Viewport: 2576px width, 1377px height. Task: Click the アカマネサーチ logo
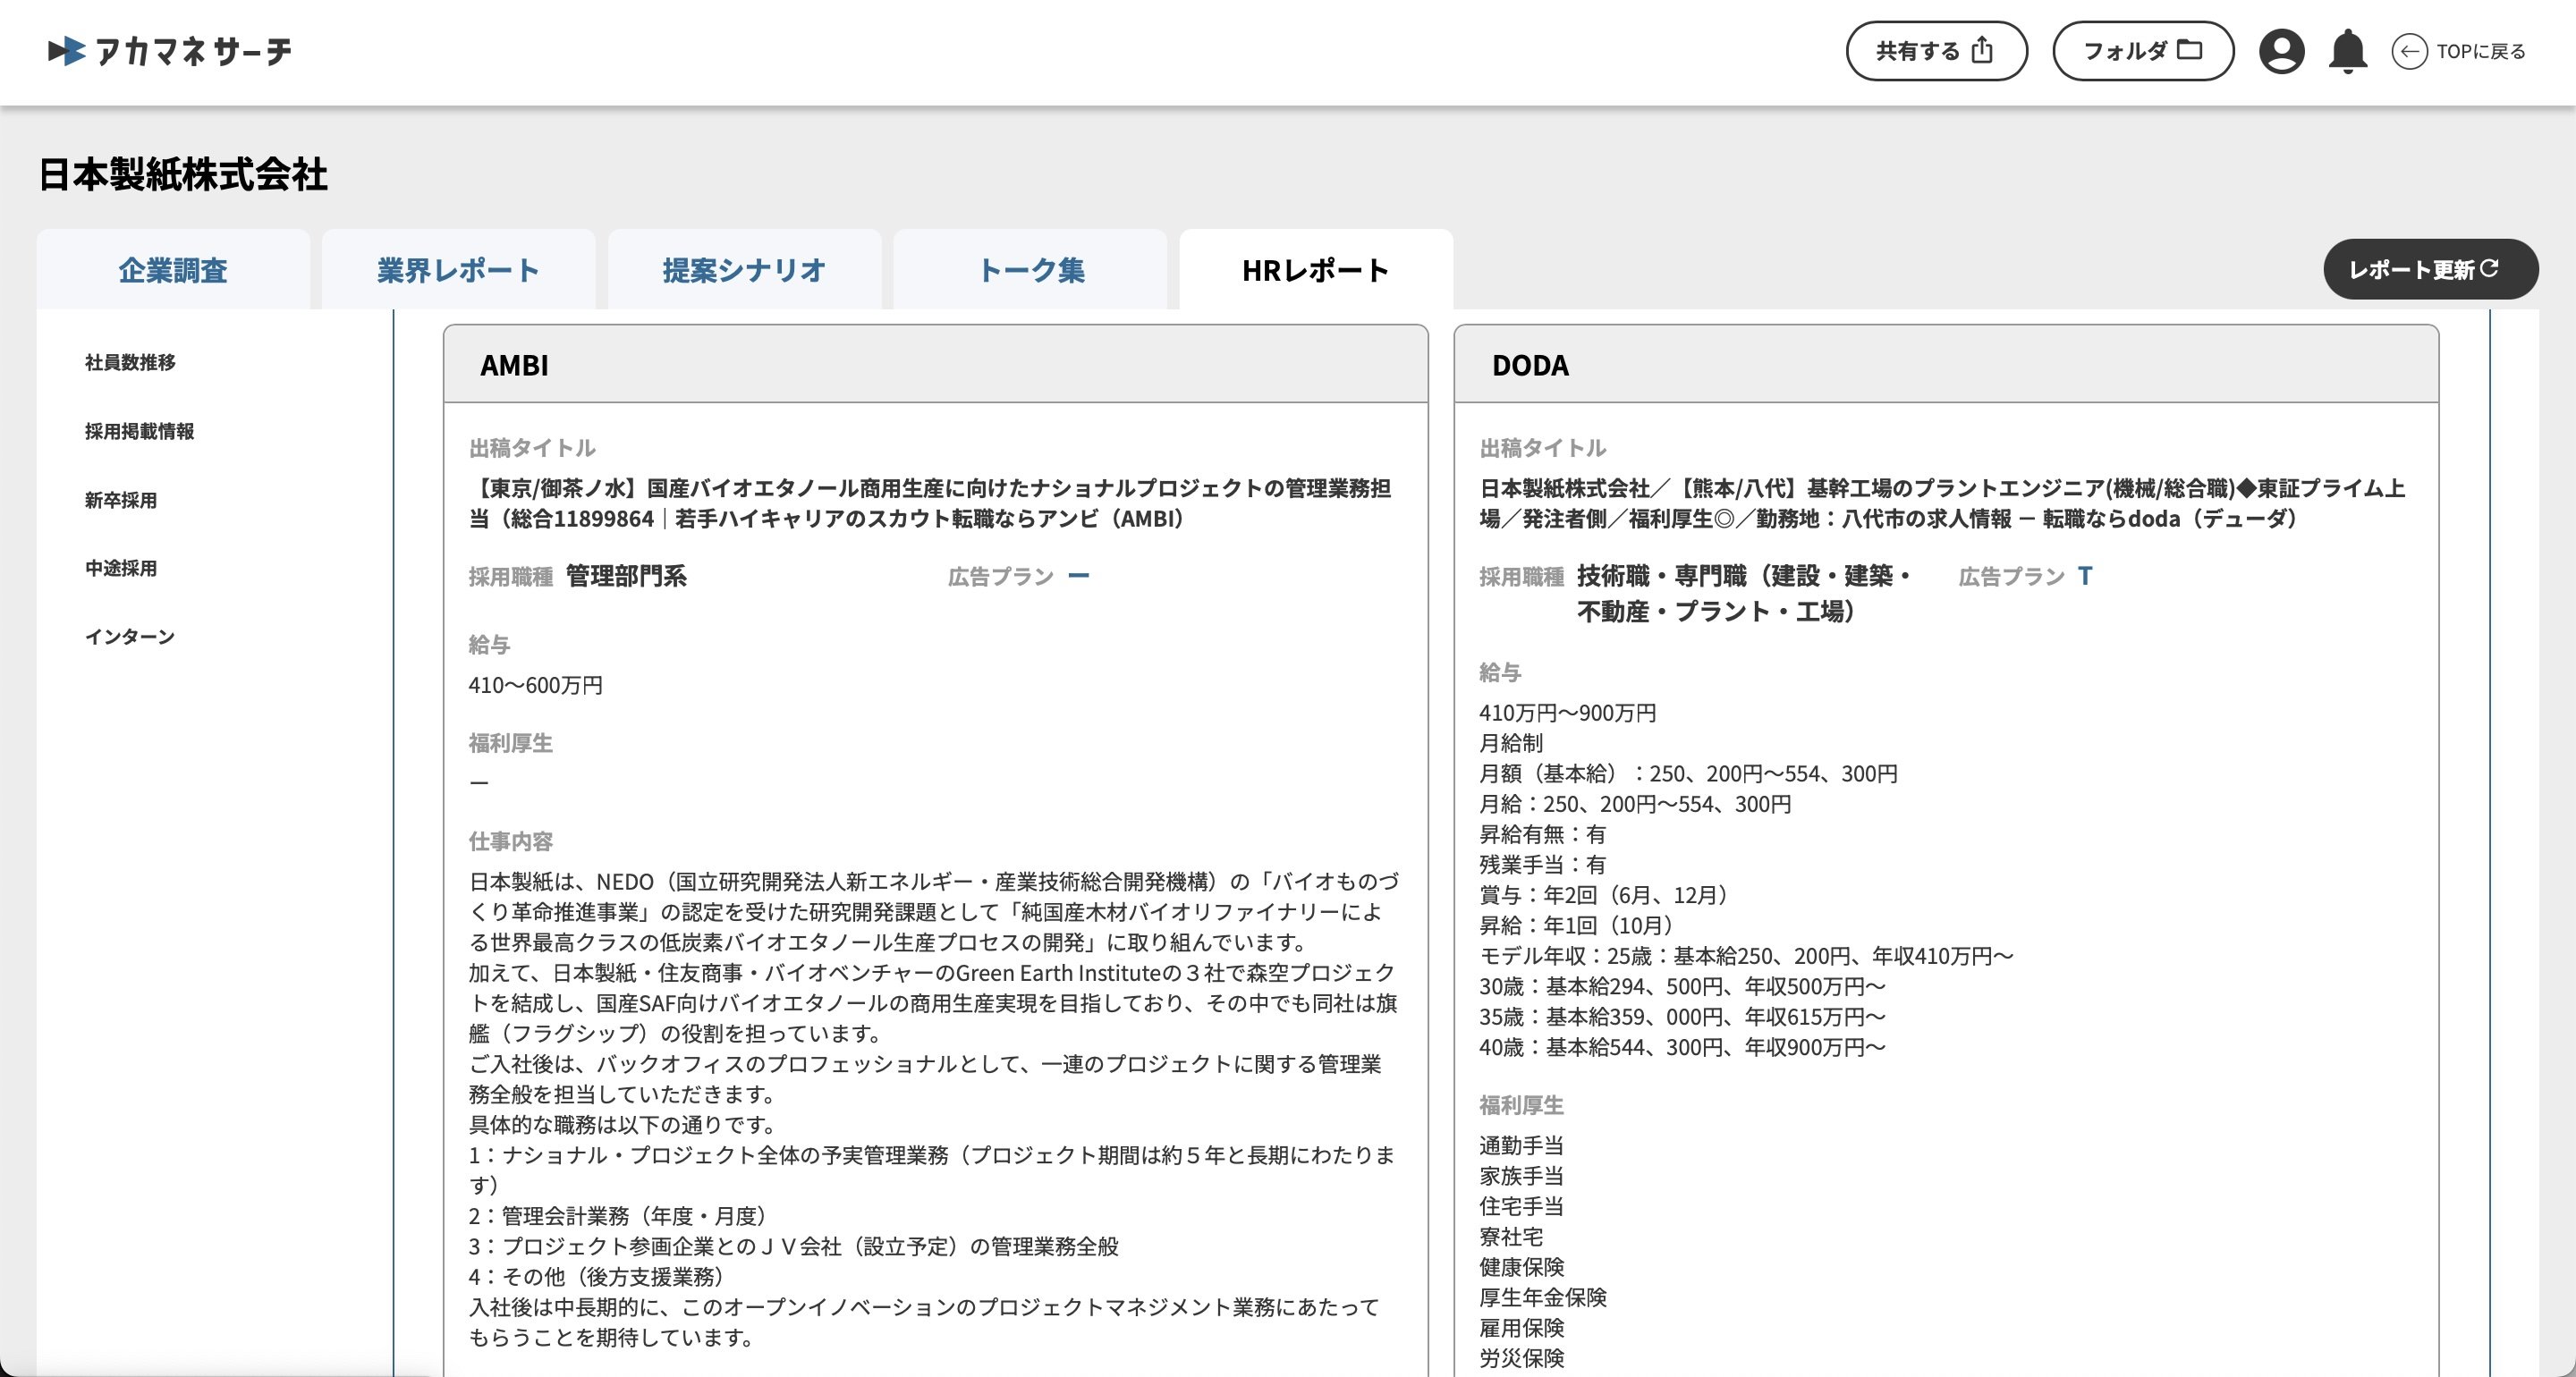click(170, 51)
